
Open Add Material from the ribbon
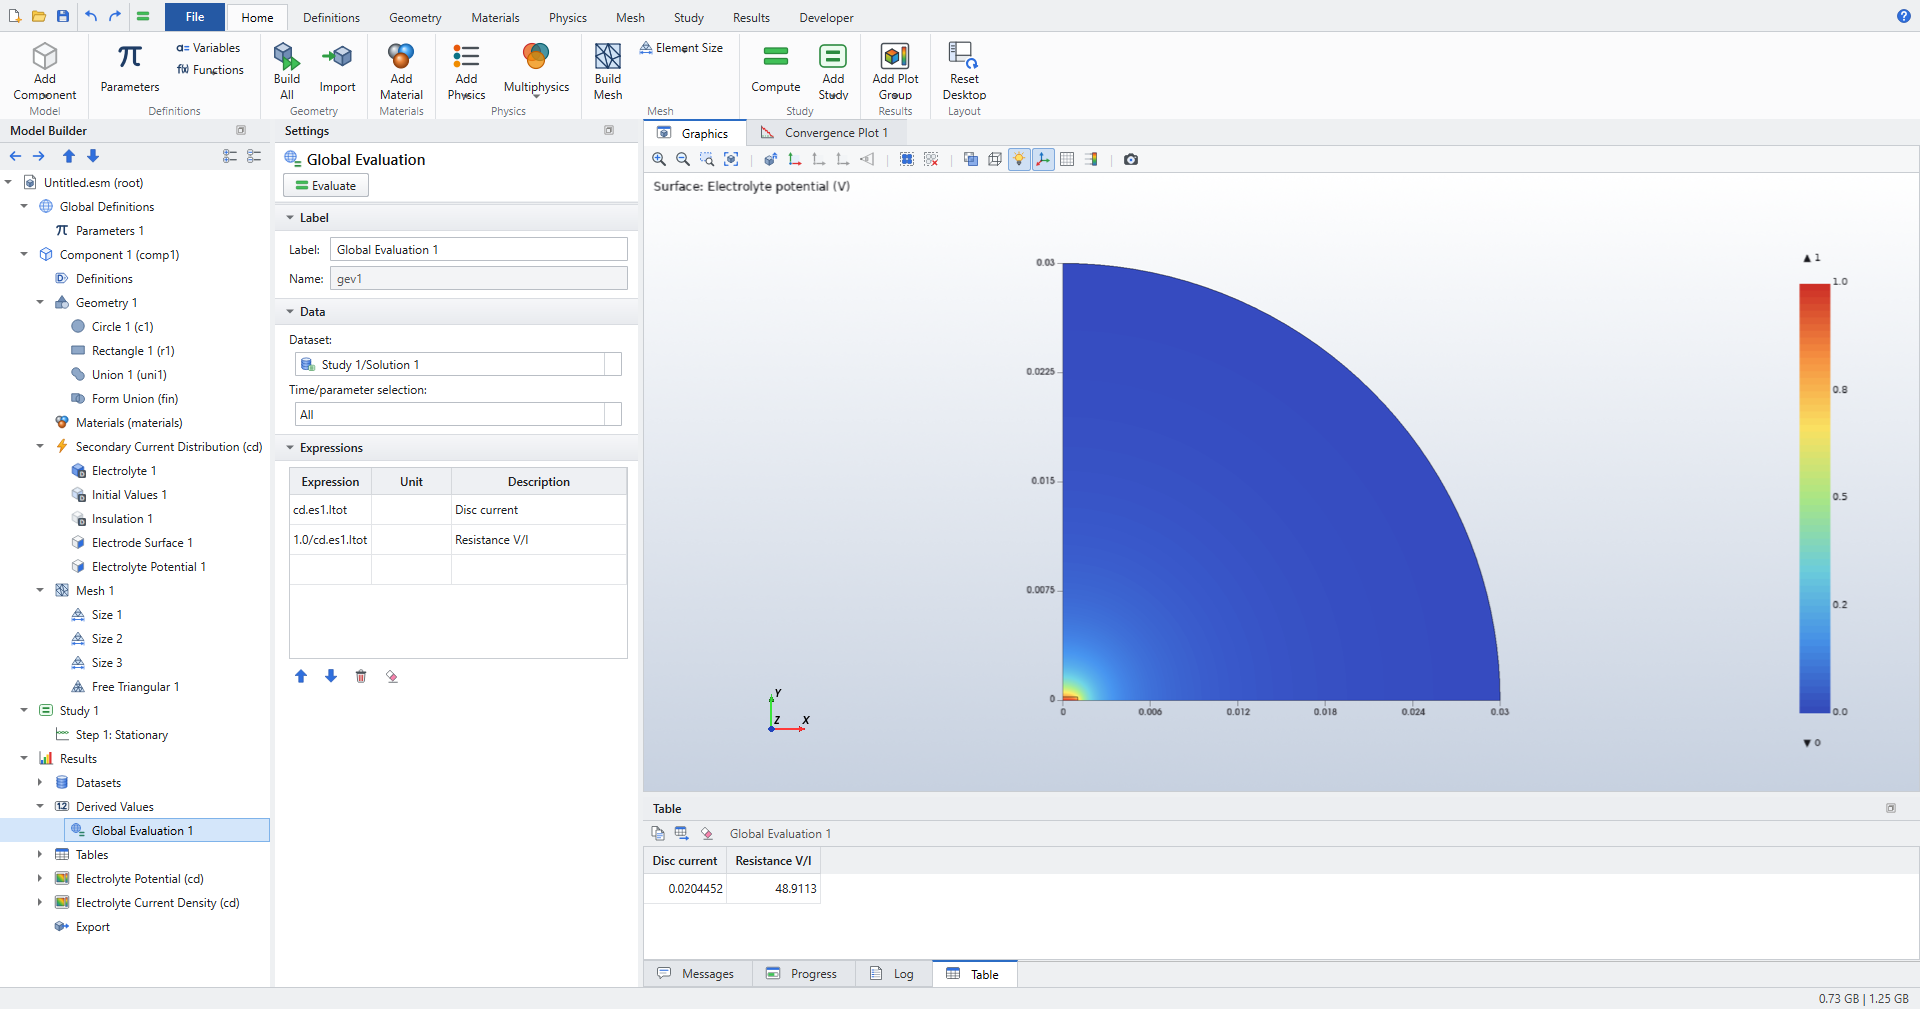click(x=401, y=71)
